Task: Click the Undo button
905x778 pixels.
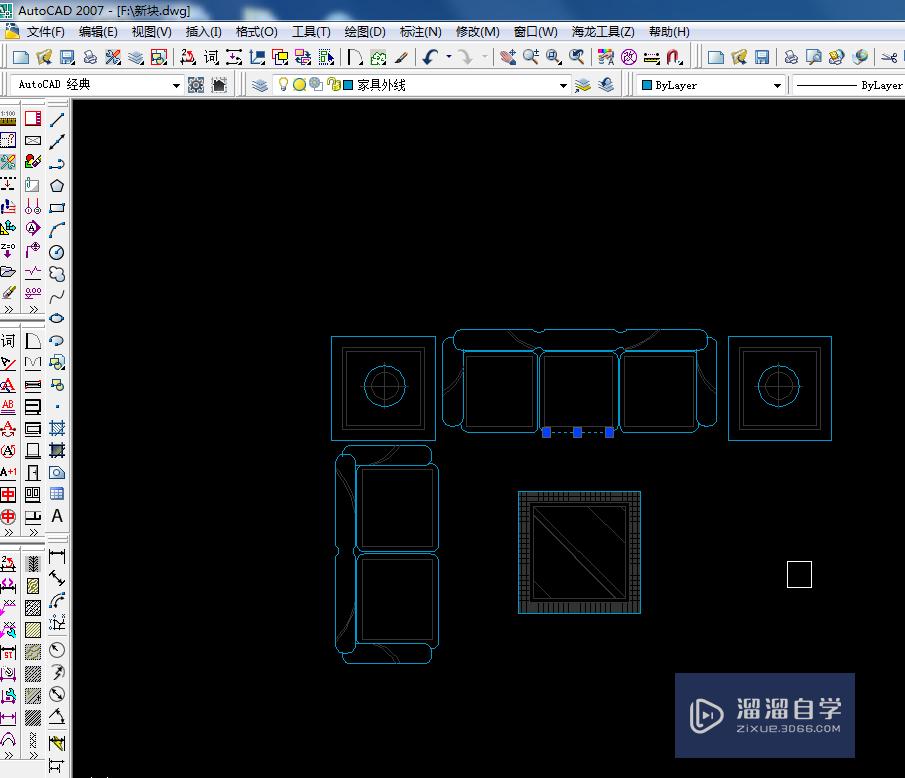Action: (x=430, y=57)
